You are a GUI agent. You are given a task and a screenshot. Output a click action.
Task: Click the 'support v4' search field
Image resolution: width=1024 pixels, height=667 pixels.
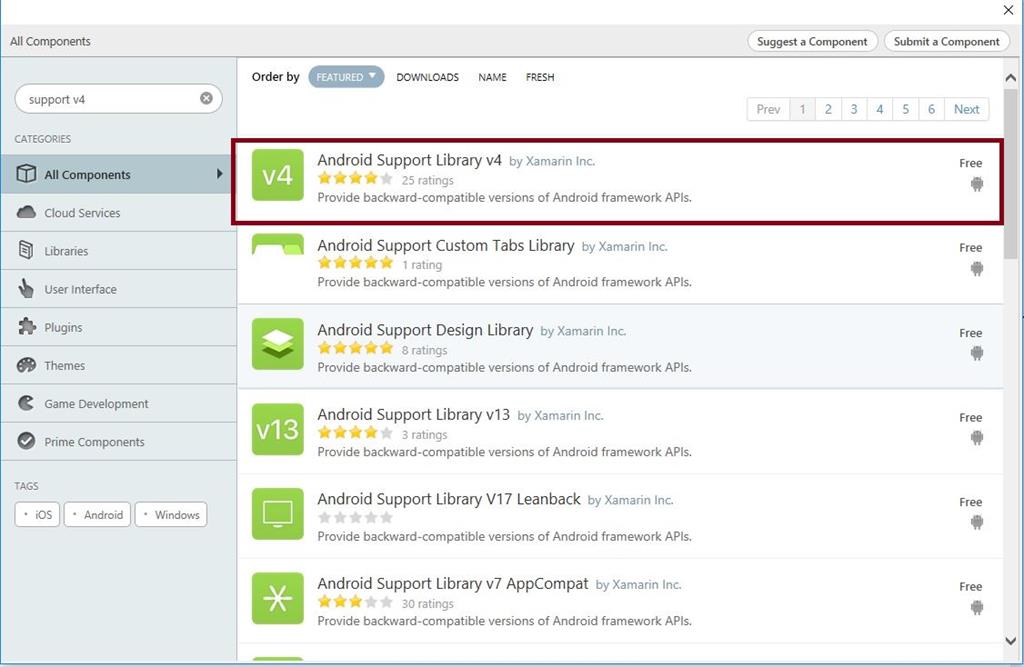[x=118, y=99]
